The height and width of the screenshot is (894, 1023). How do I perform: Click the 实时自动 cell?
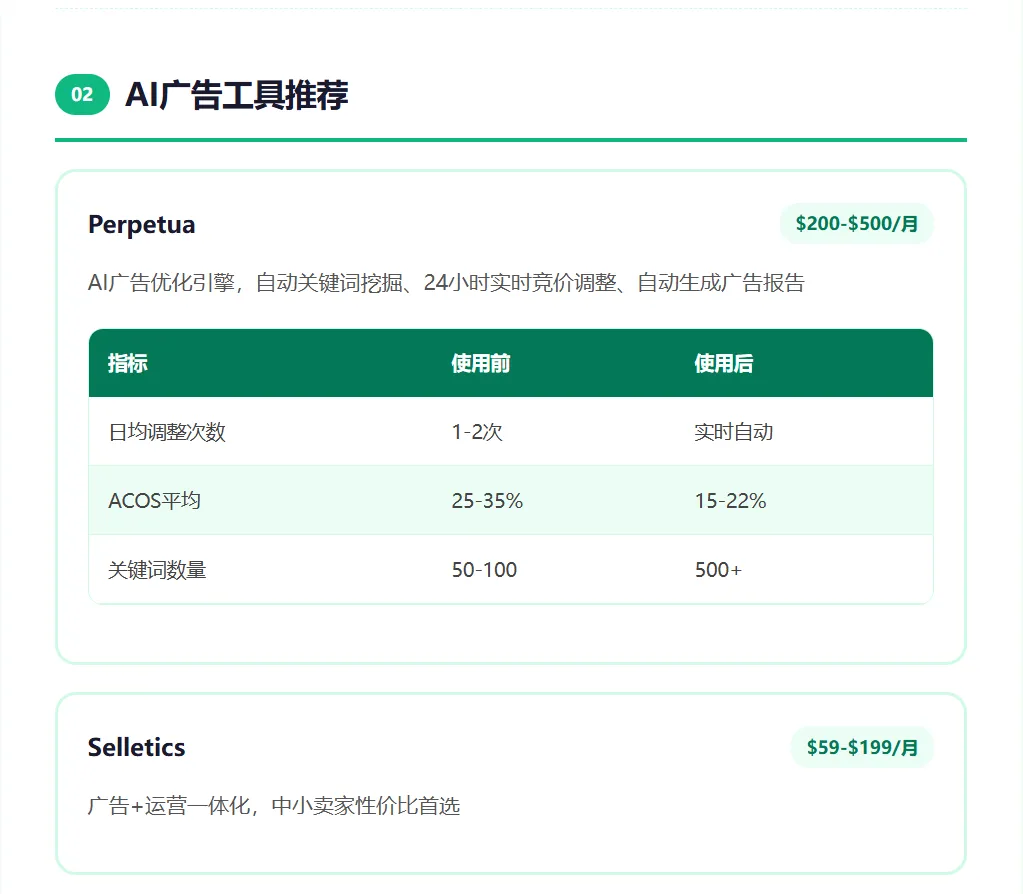733,432
